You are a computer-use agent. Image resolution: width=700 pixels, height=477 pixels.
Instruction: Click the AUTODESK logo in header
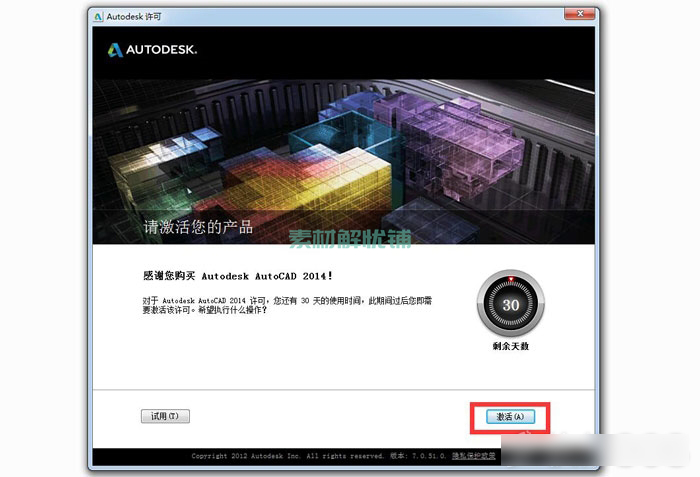(x=152, y=50)
